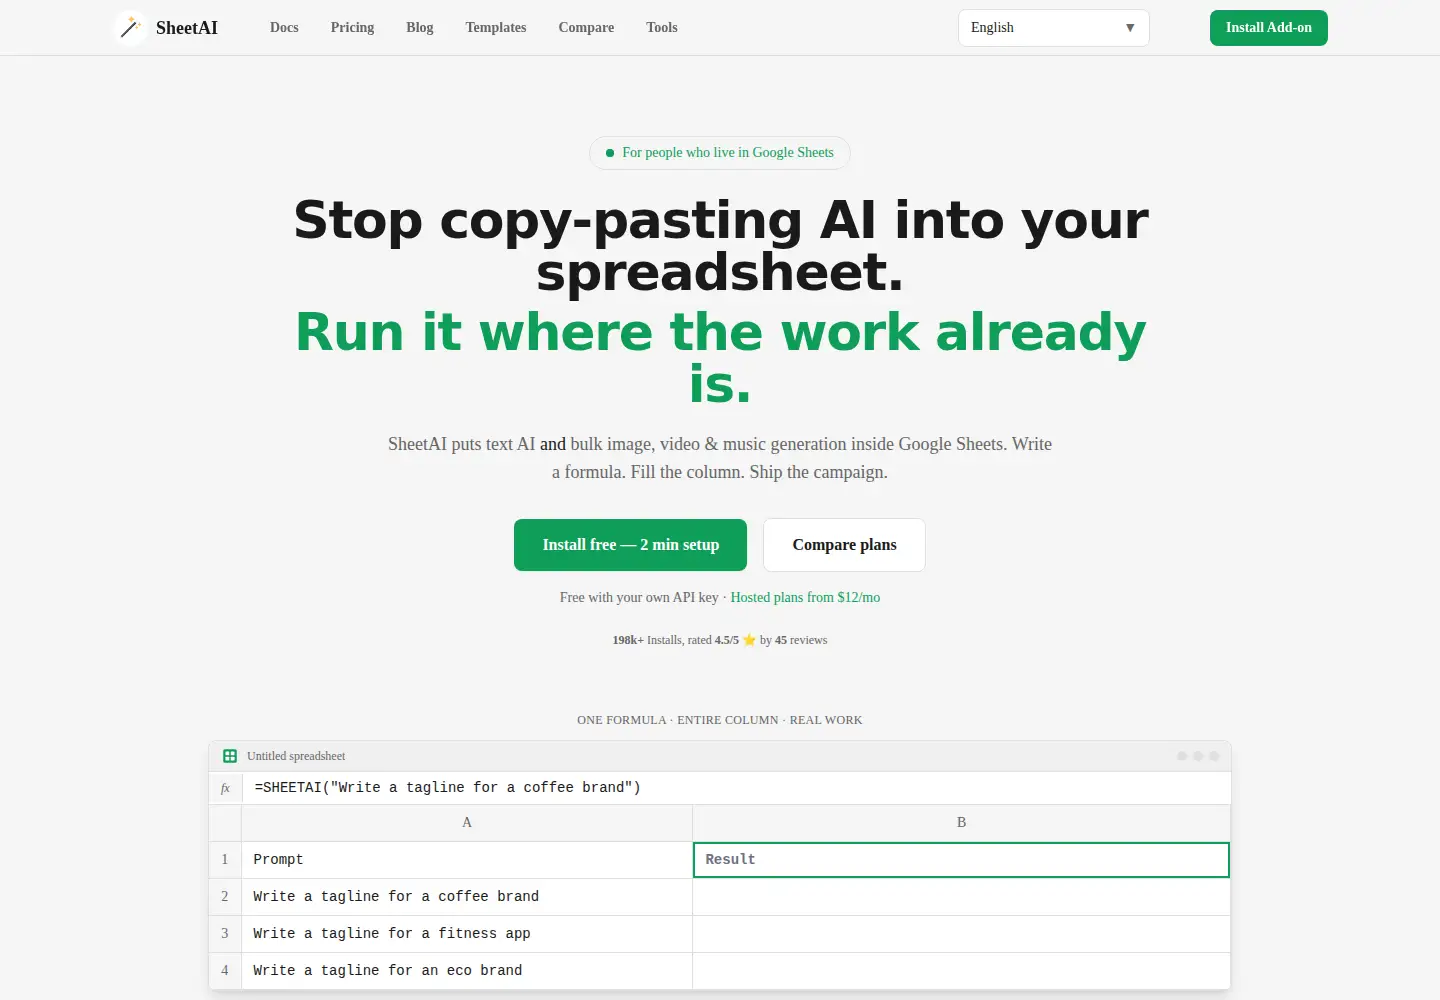
Task: Click the highlighted Result cell
Action: click(961, 860)
